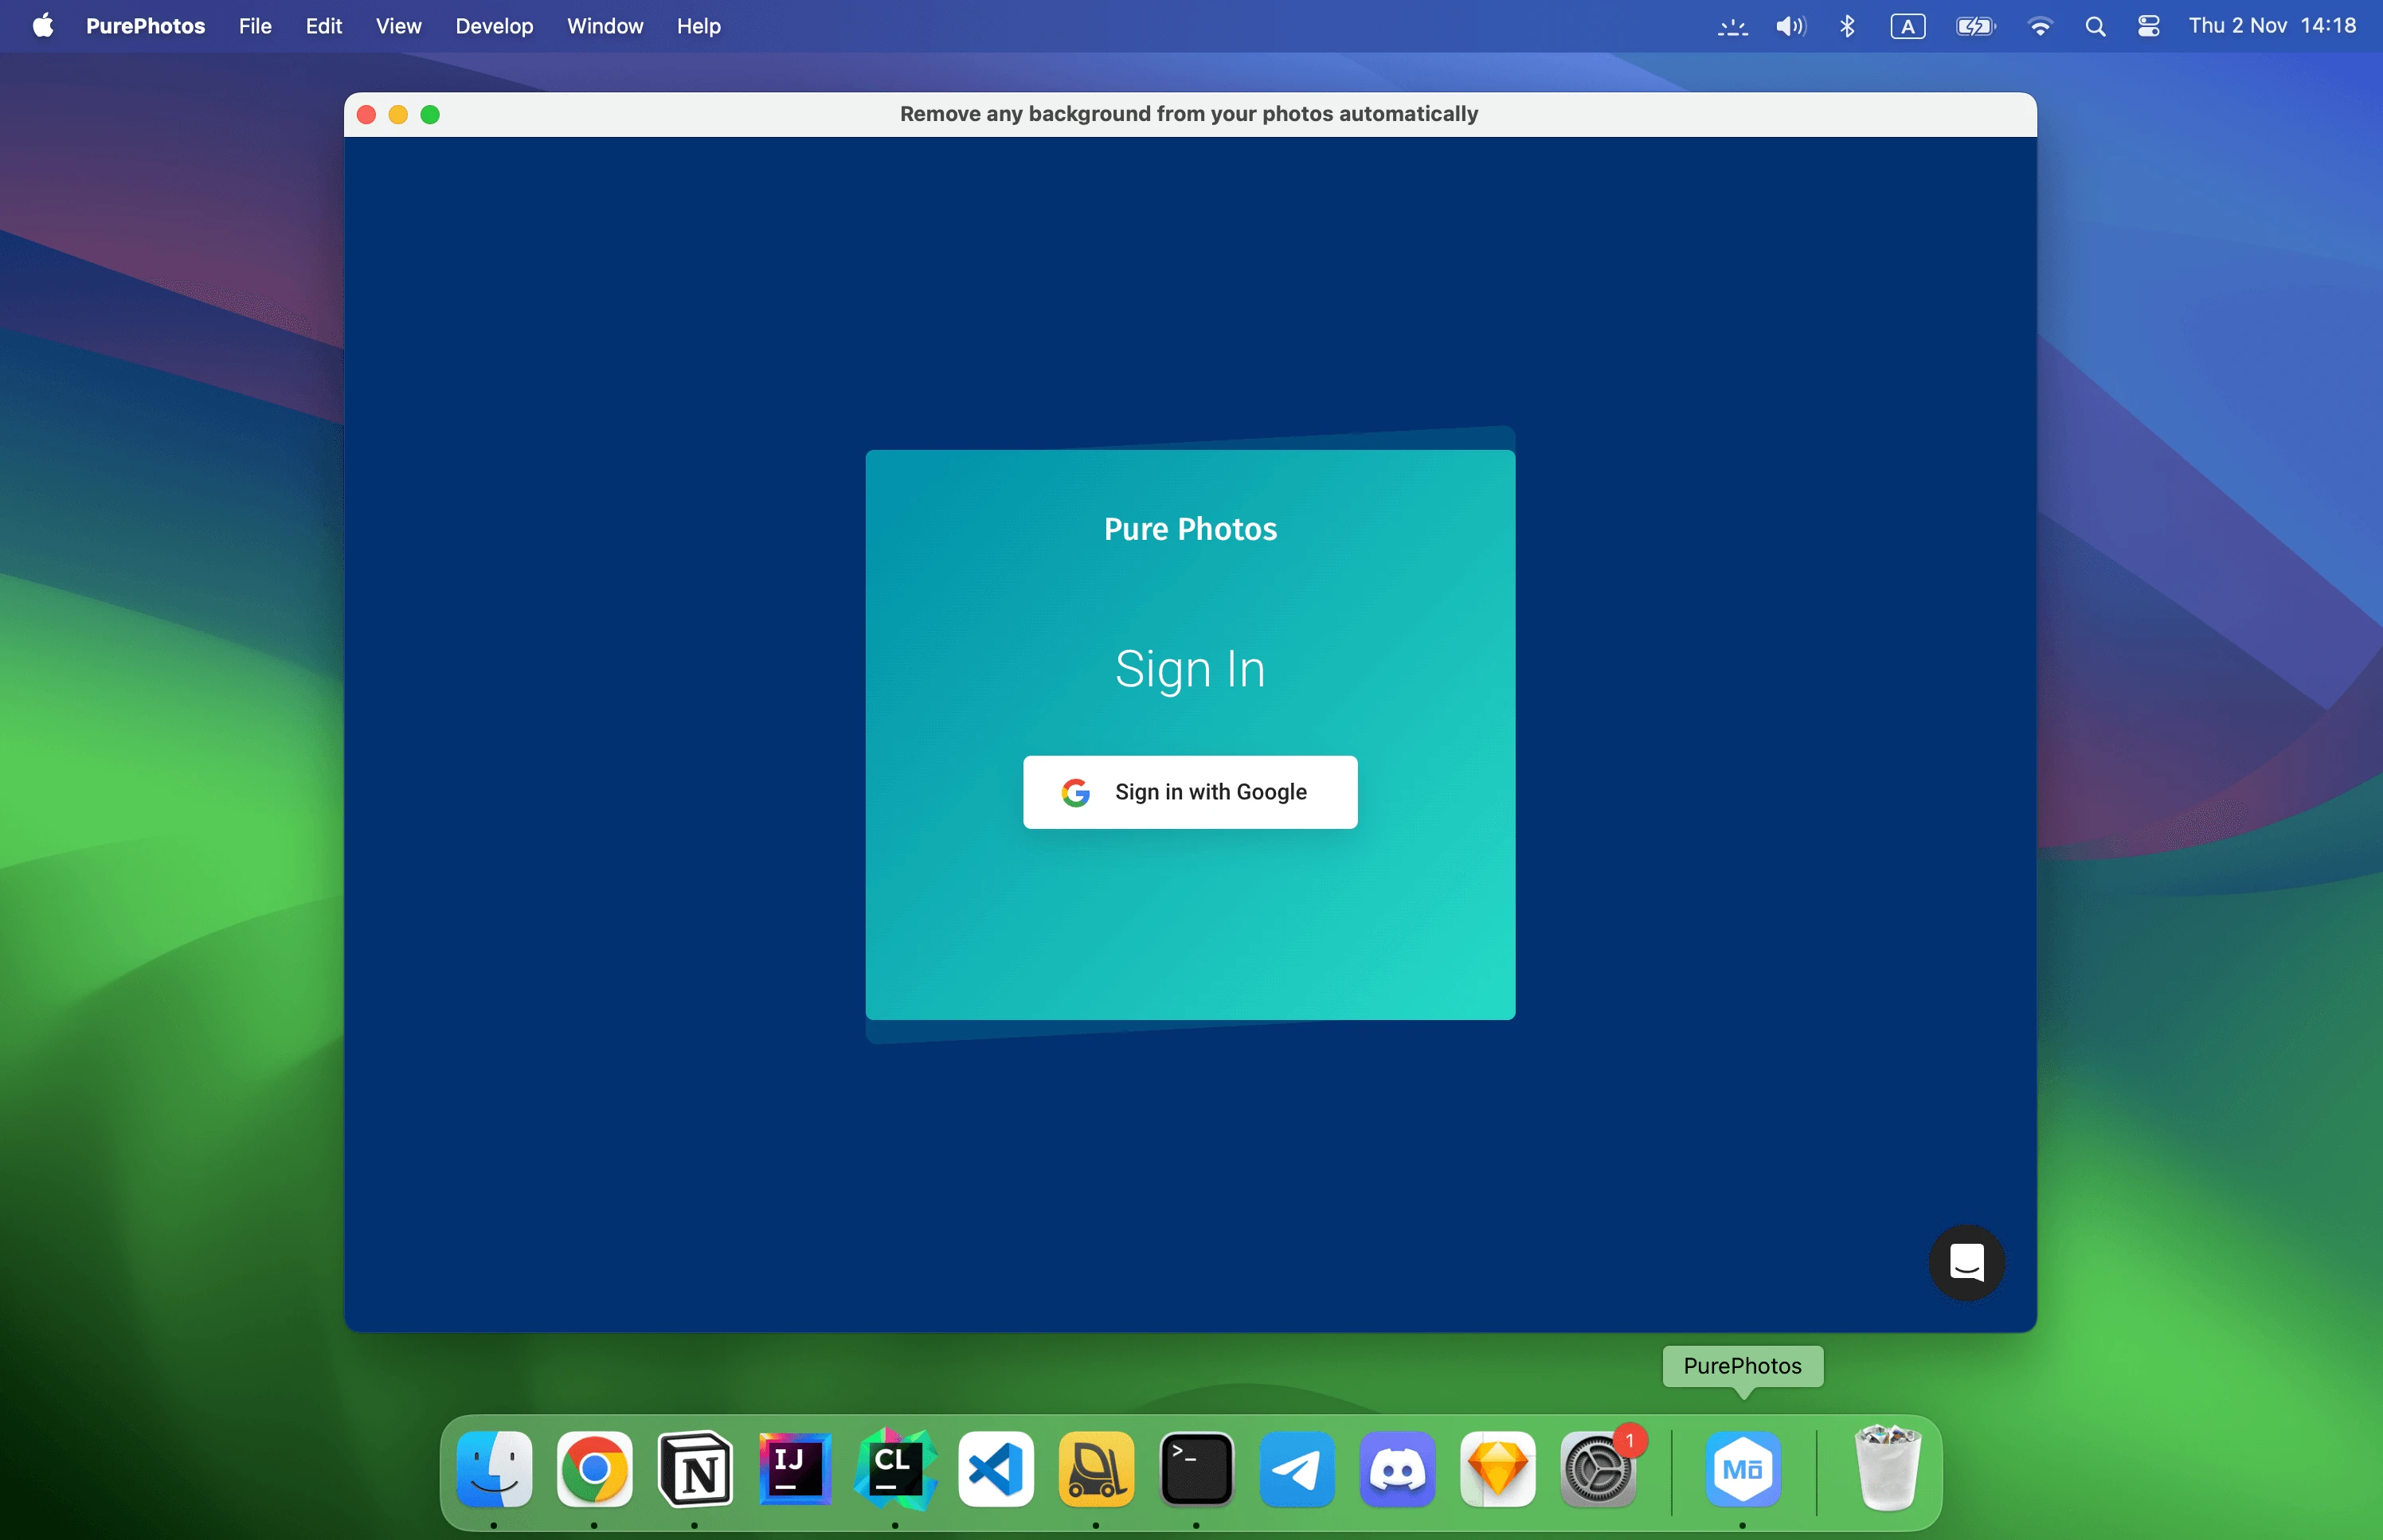Click the Spotlight search icon
This screenshot has width=2383, height=1540.
[2091, 26]
